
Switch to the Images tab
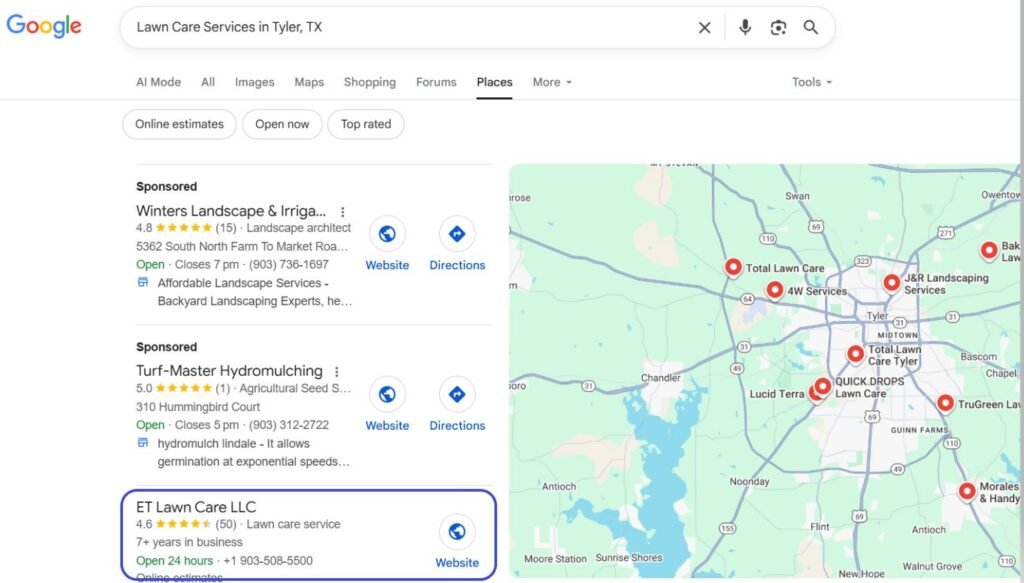point(254,82)
